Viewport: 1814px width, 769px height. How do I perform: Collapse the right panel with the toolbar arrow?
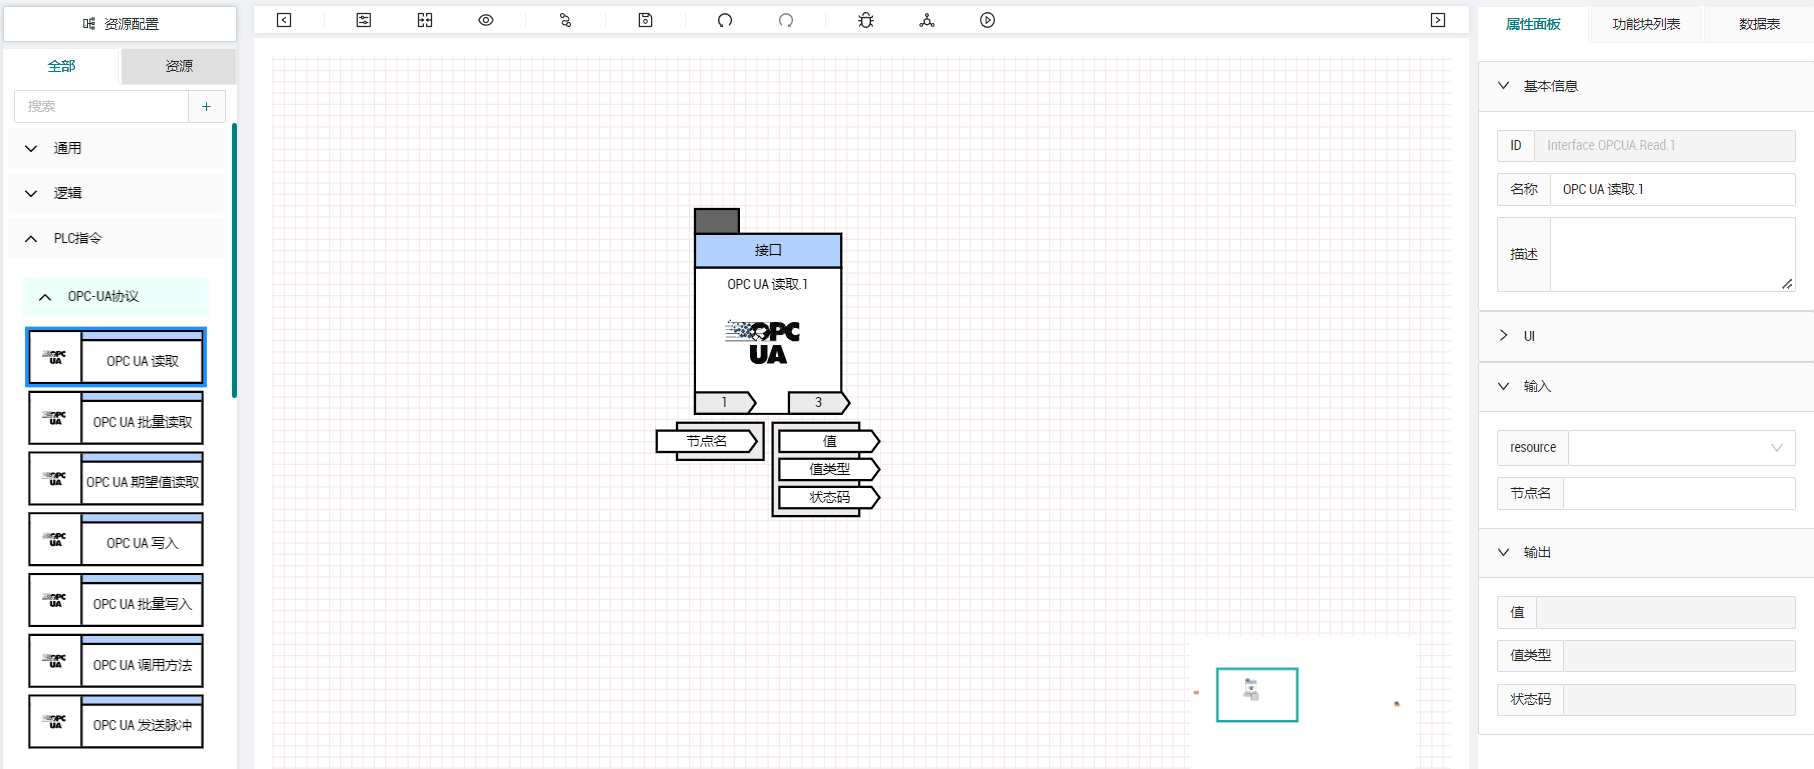click(x=1438, y=20)
